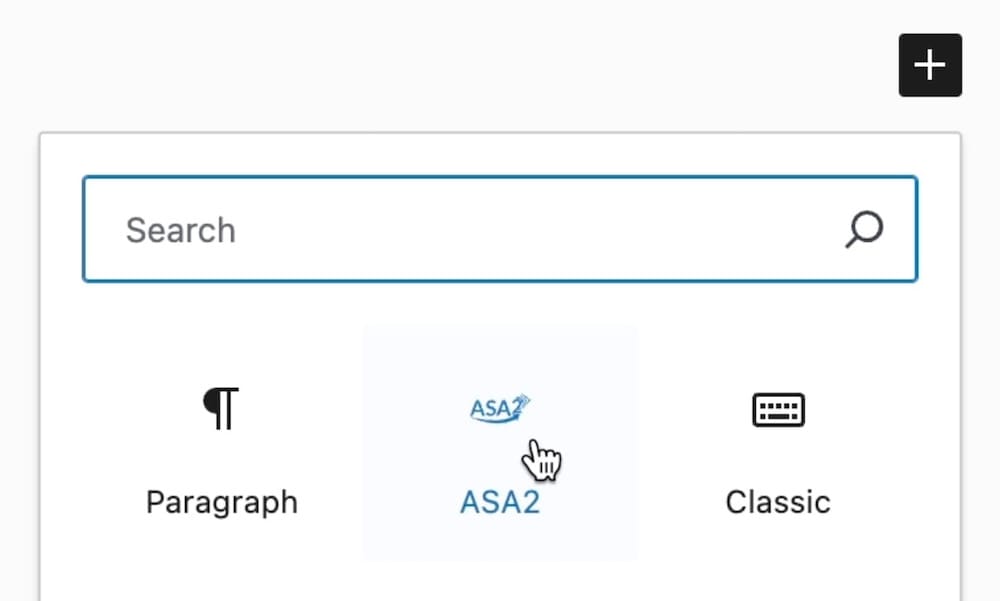Open the block inserter plus icon
The width and height of the screenshot is (1000, 601).
click(930, 64)
